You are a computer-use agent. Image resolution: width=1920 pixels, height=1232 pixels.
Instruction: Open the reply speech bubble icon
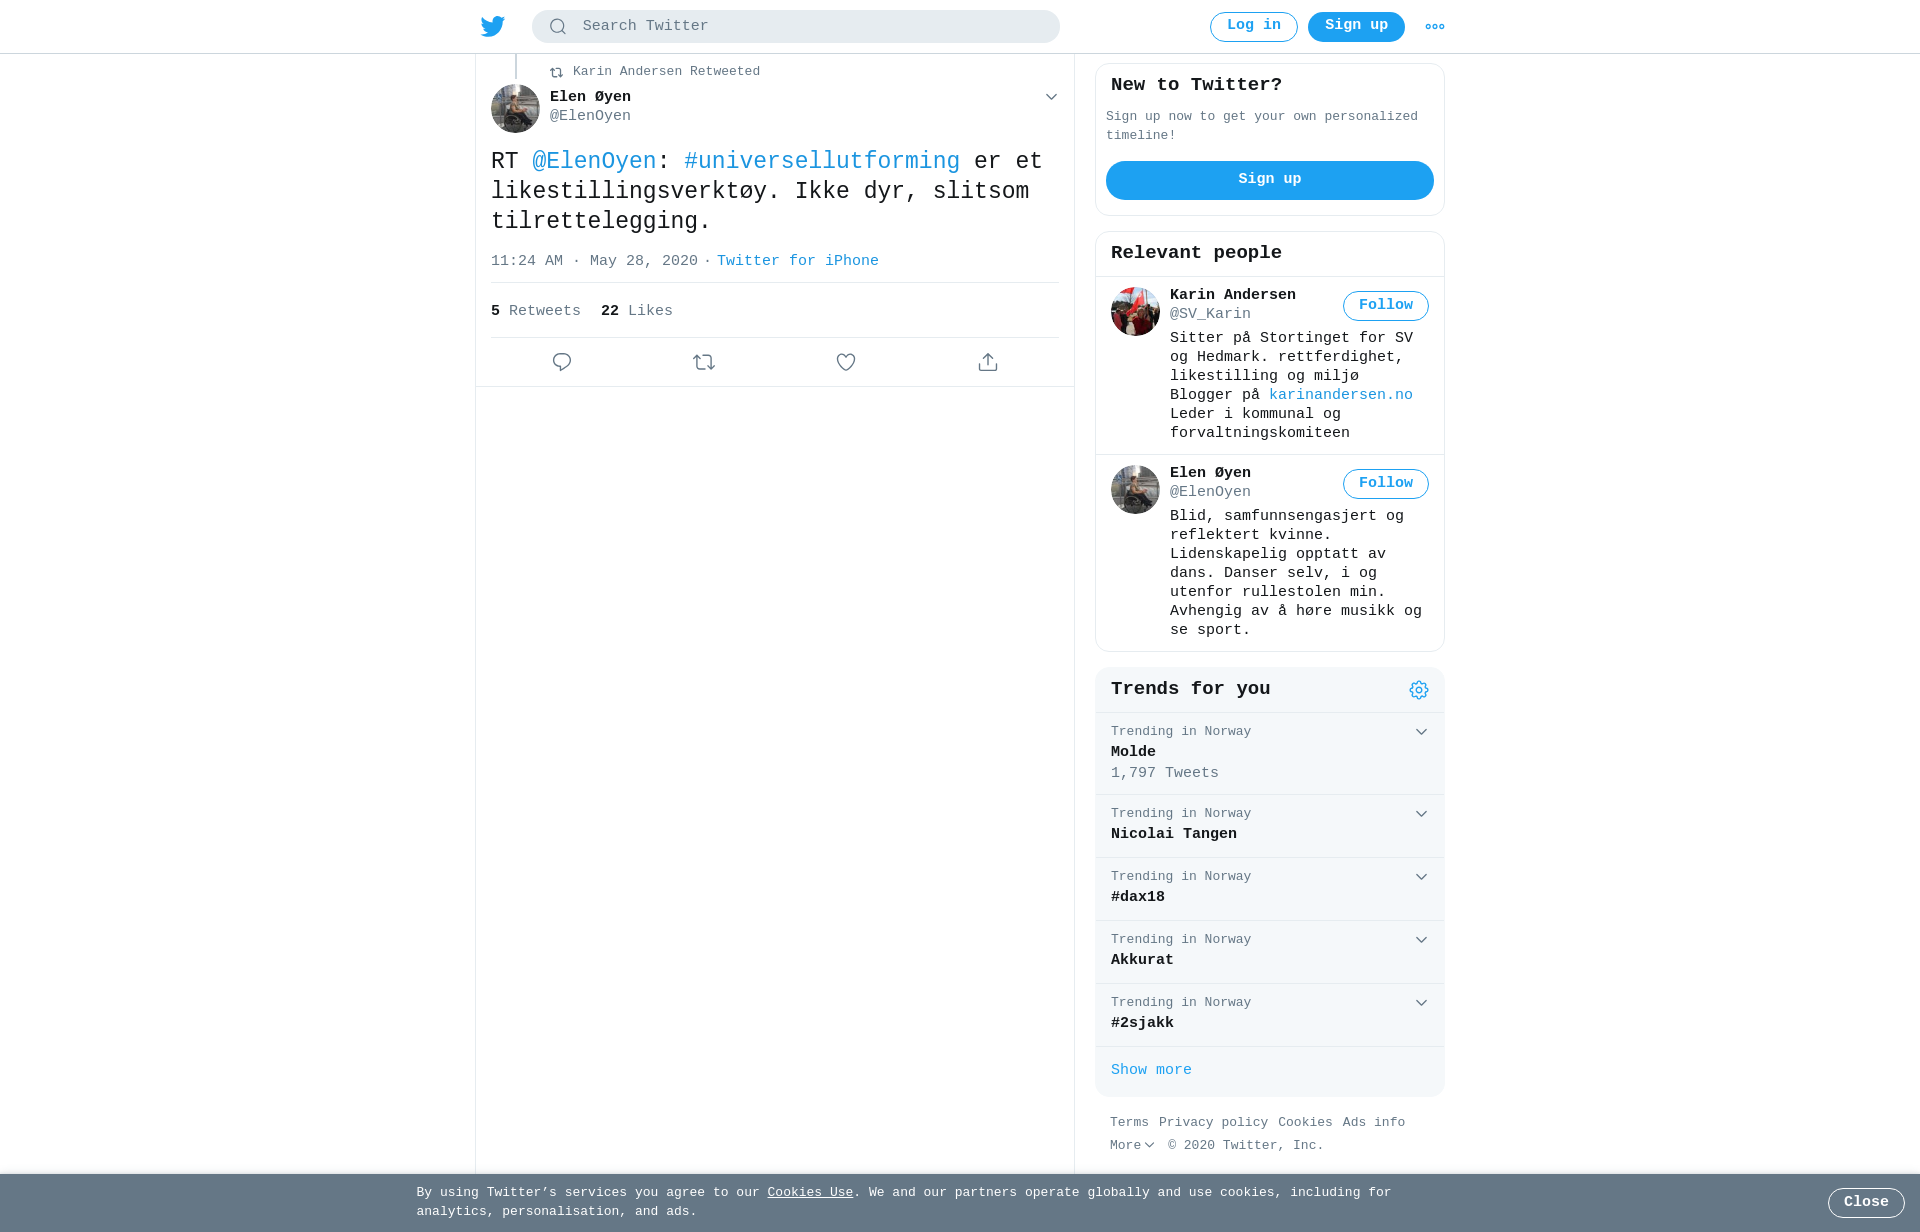click(562, 362)
